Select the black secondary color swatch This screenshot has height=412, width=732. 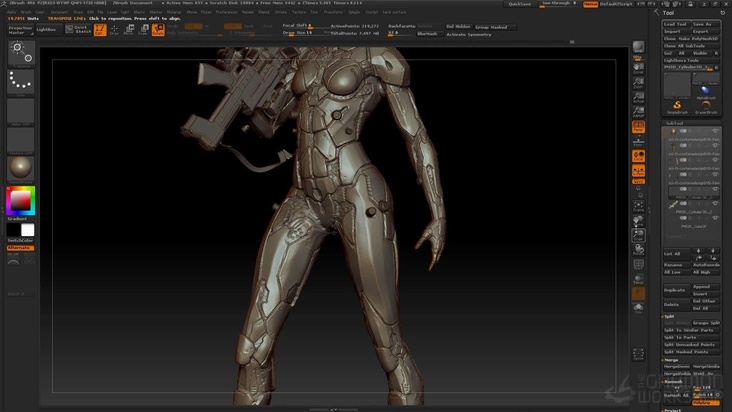click(14, 230)
